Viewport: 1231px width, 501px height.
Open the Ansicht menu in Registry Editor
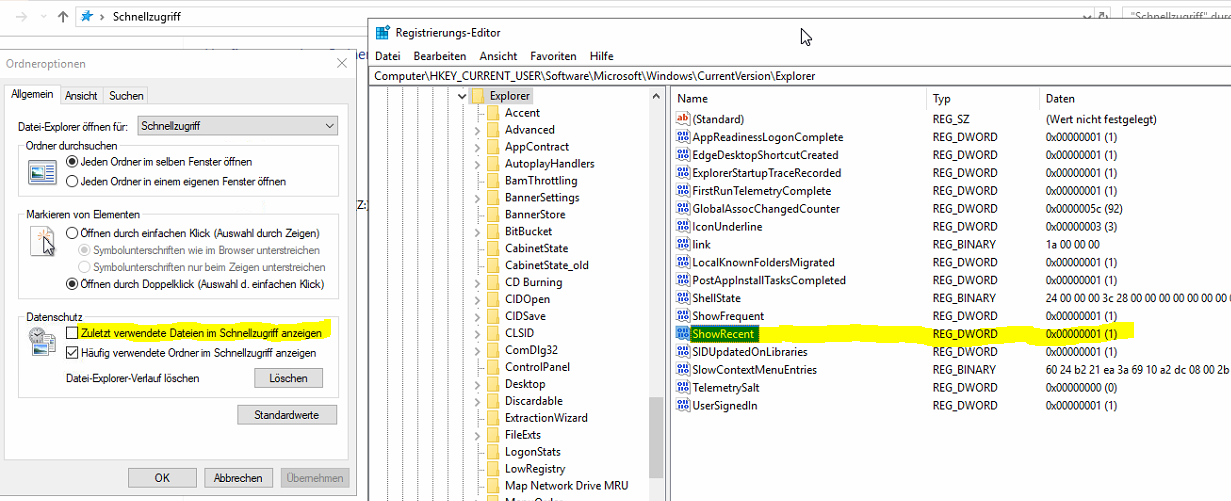[498, 56]
